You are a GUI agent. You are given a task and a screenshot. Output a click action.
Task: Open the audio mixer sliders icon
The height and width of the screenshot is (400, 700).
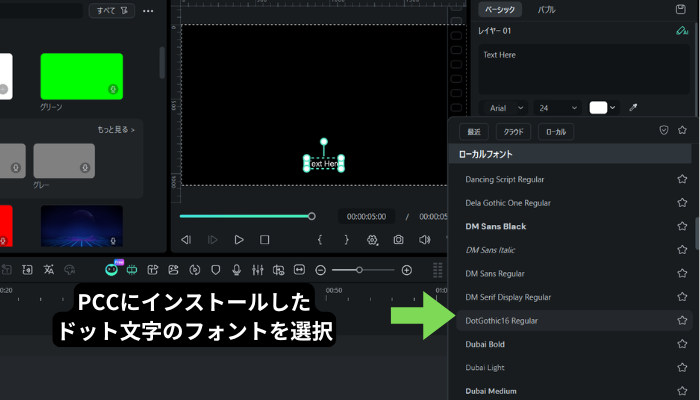(258, 270)
